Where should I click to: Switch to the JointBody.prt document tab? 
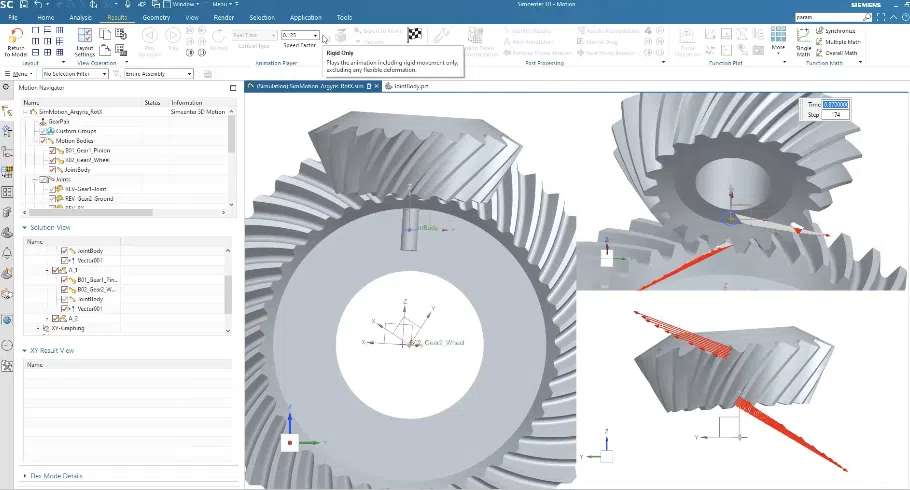411,86
